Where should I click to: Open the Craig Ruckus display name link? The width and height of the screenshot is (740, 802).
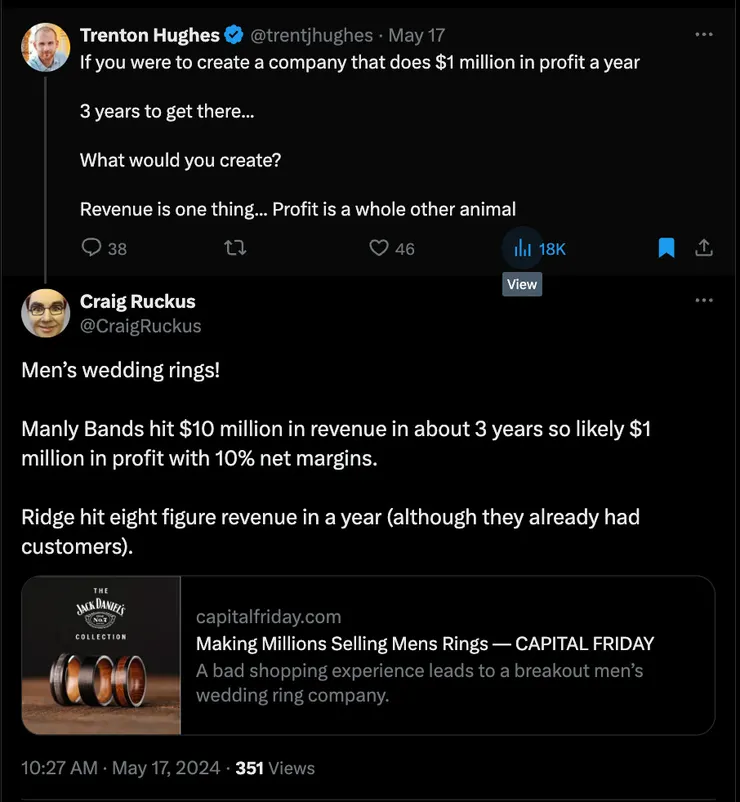tap(138, 301)
